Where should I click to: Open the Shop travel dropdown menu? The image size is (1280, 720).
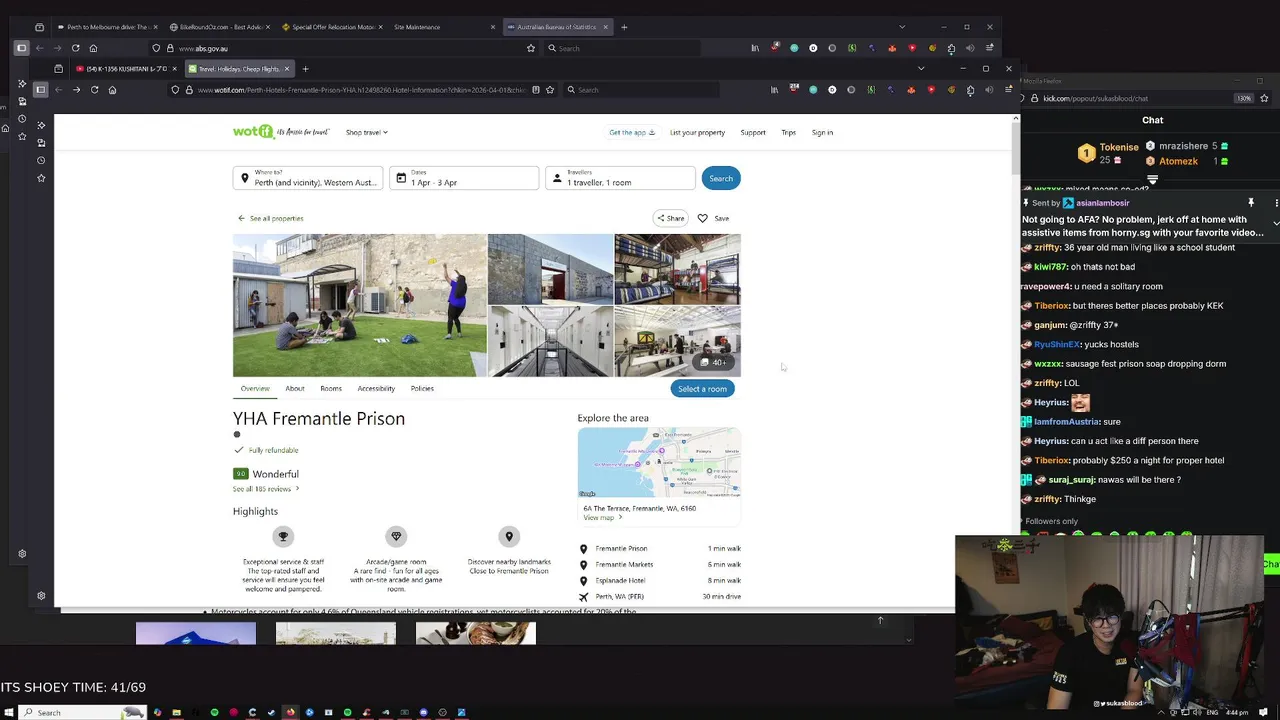point(367,132)
